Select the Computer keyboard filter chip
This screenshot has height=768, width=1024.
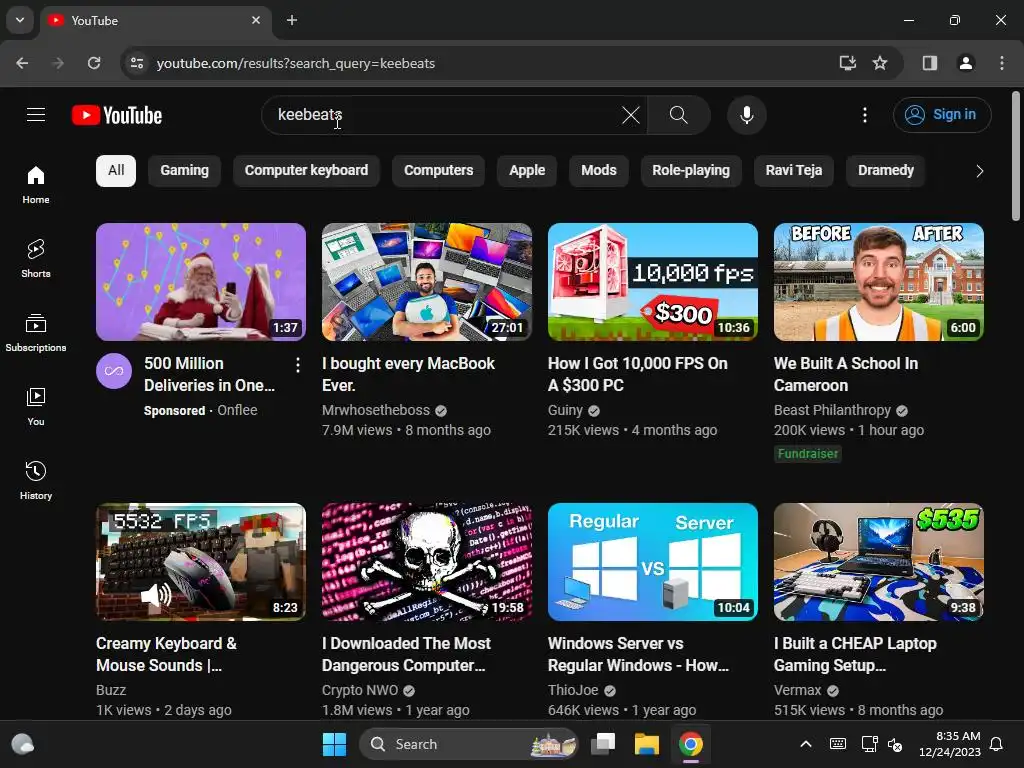point(306,170)
